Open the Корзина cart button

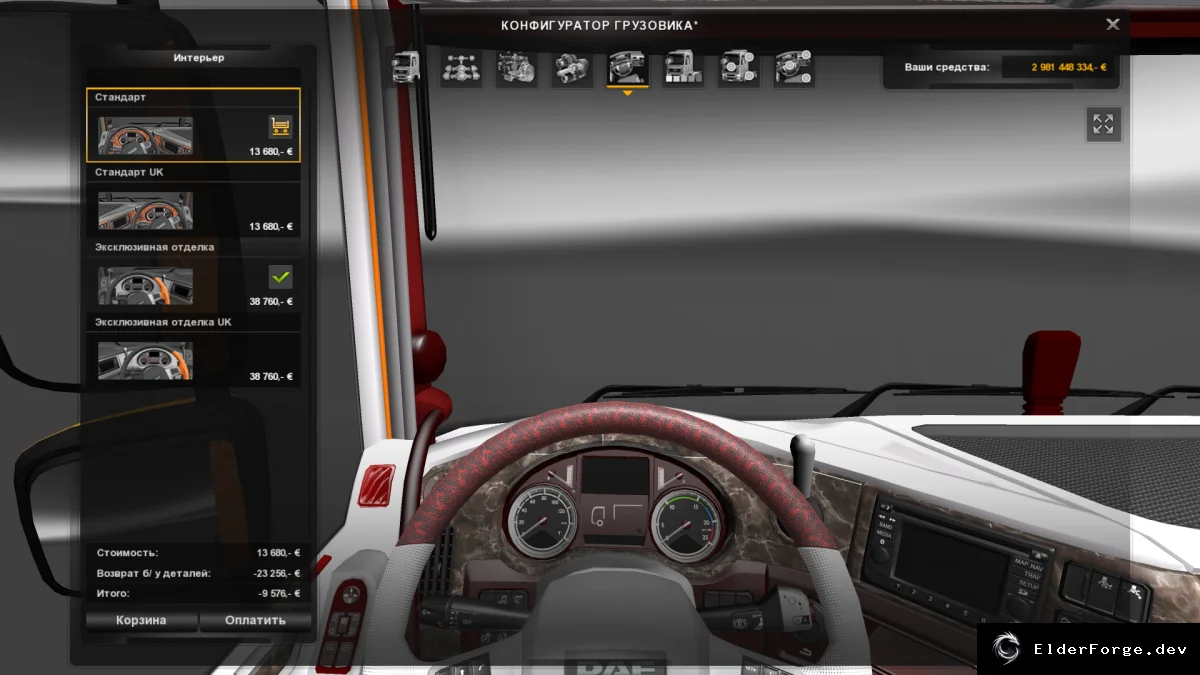[x=141, y=620]
